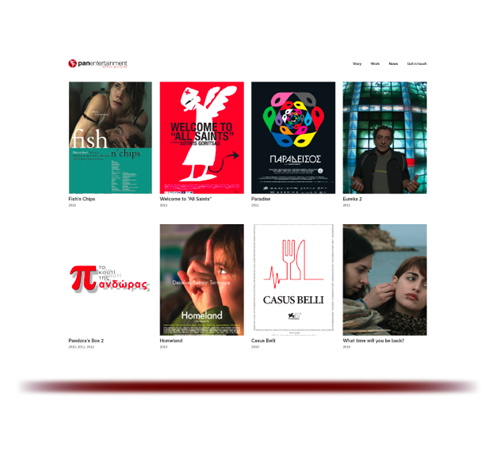Click the Welcome to "All Saints" title link

(186, 199)
